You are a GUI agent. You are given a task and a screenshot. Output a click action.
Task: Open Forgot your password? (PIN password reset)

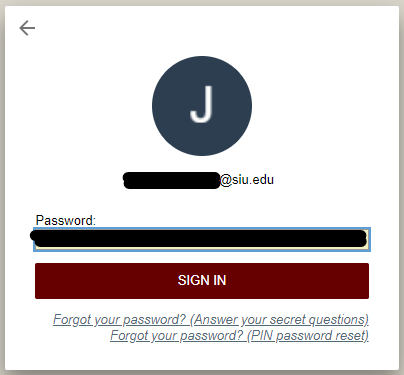click(x=239, y=335)
